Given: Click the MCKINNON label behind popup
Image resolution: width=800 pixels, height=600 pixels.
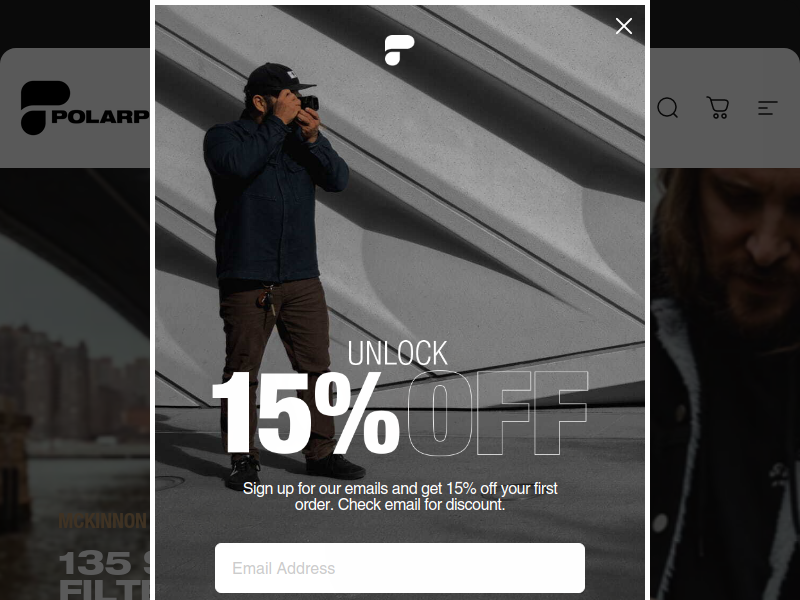Looking at the screenshot, I should pyautogui.click(x=103, y=521).
